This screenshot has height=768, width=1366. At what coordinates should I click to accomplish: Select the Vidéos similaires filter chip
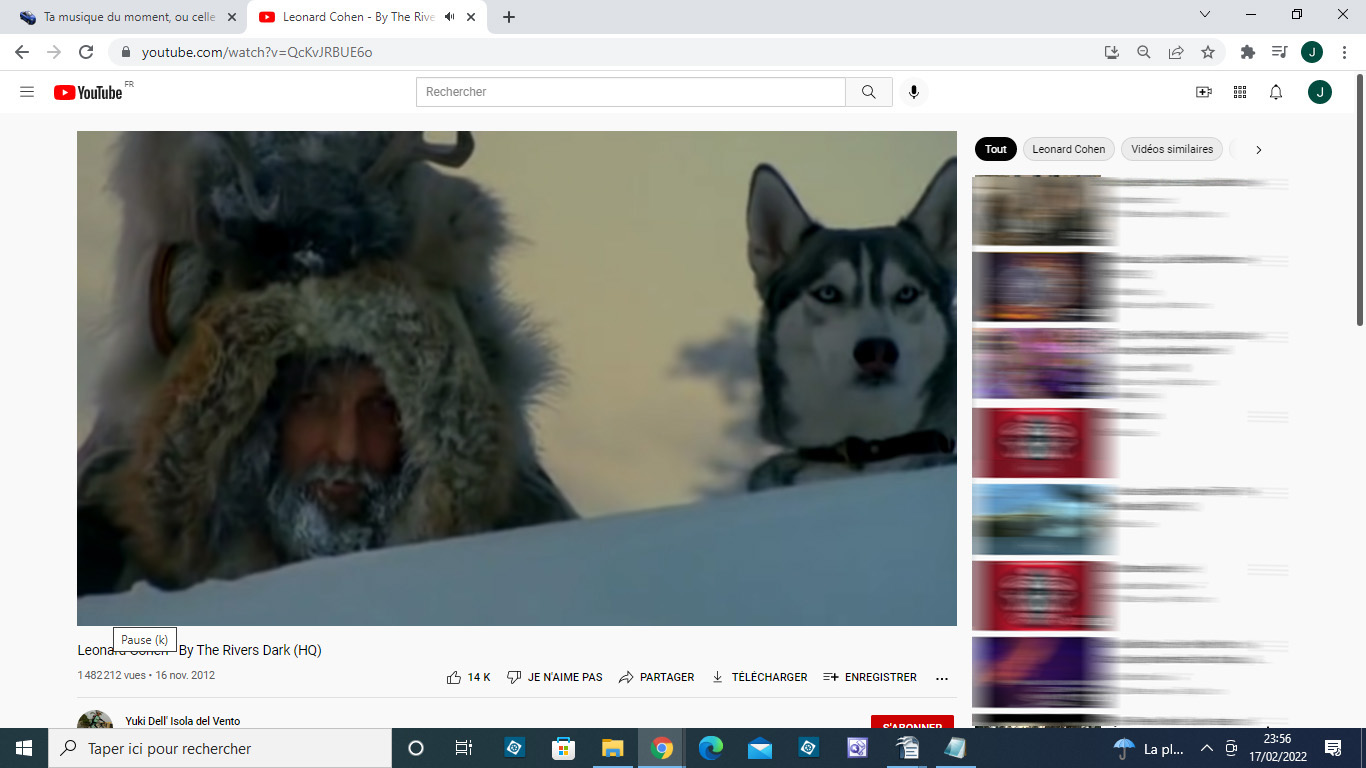click(1171, 149)
